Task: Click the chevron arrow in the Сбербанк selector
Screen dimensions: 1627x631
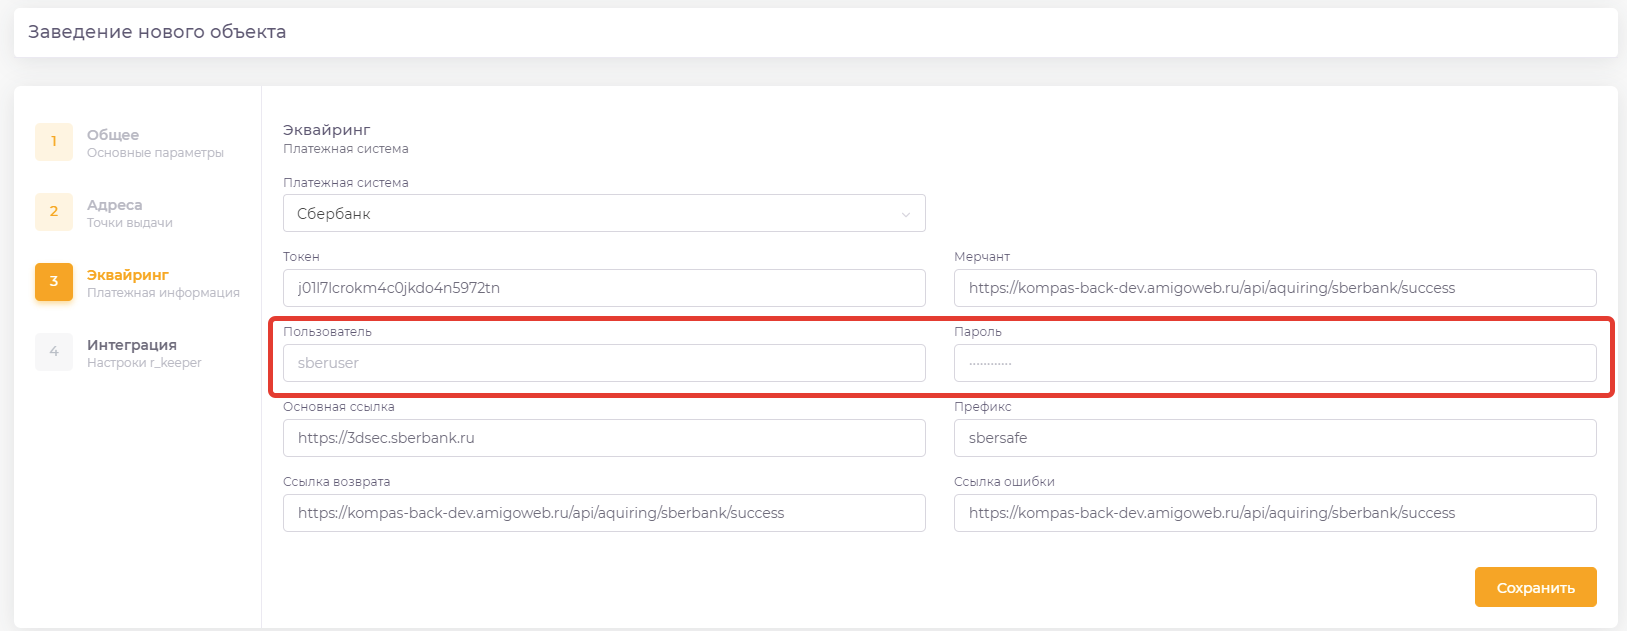Action: point(906,214)
